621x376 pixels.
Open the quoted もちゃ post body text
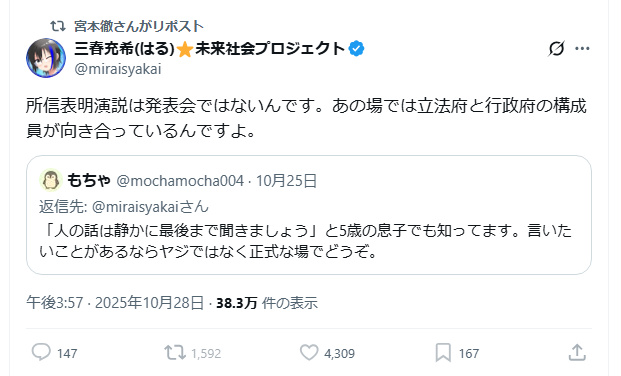[305, 241]
